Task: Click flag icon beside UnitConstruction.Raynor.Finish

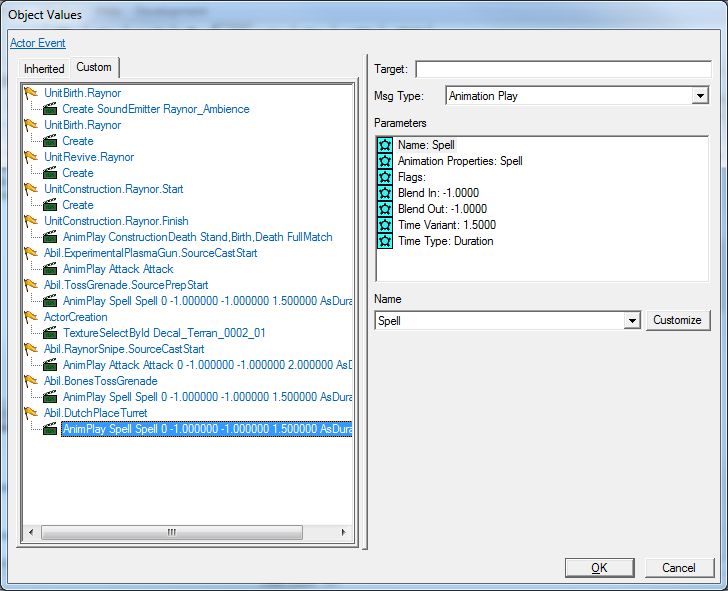Action: click(x=31, y=221)
